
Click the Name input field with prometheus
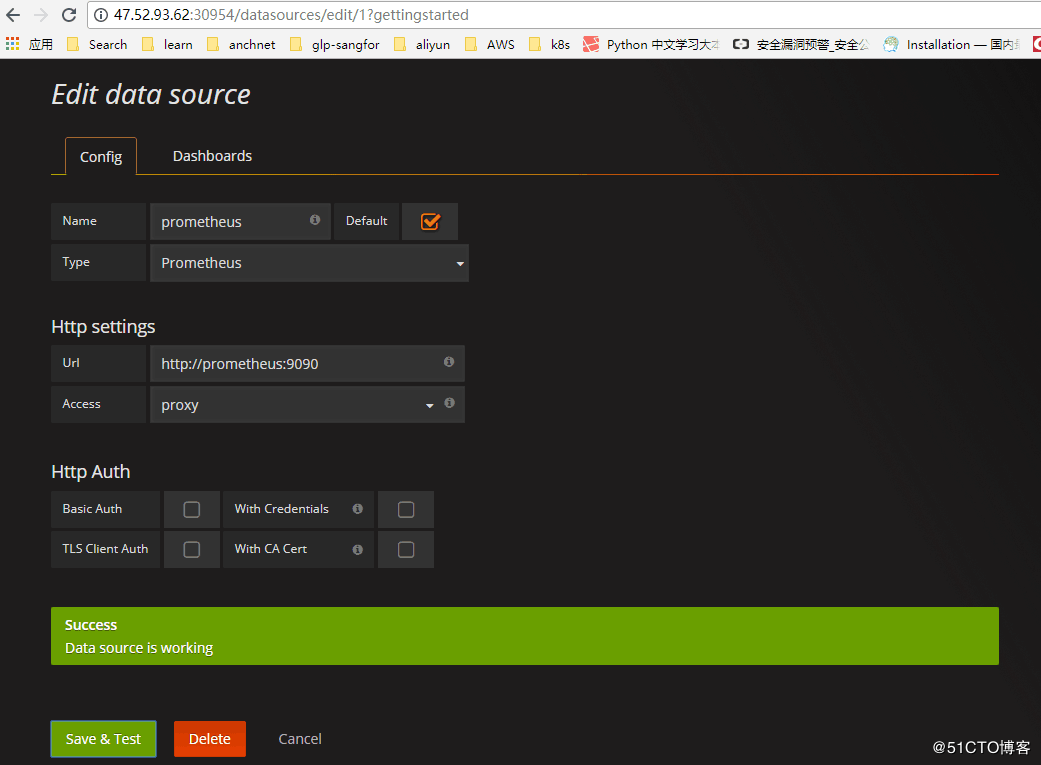(240, 222)
